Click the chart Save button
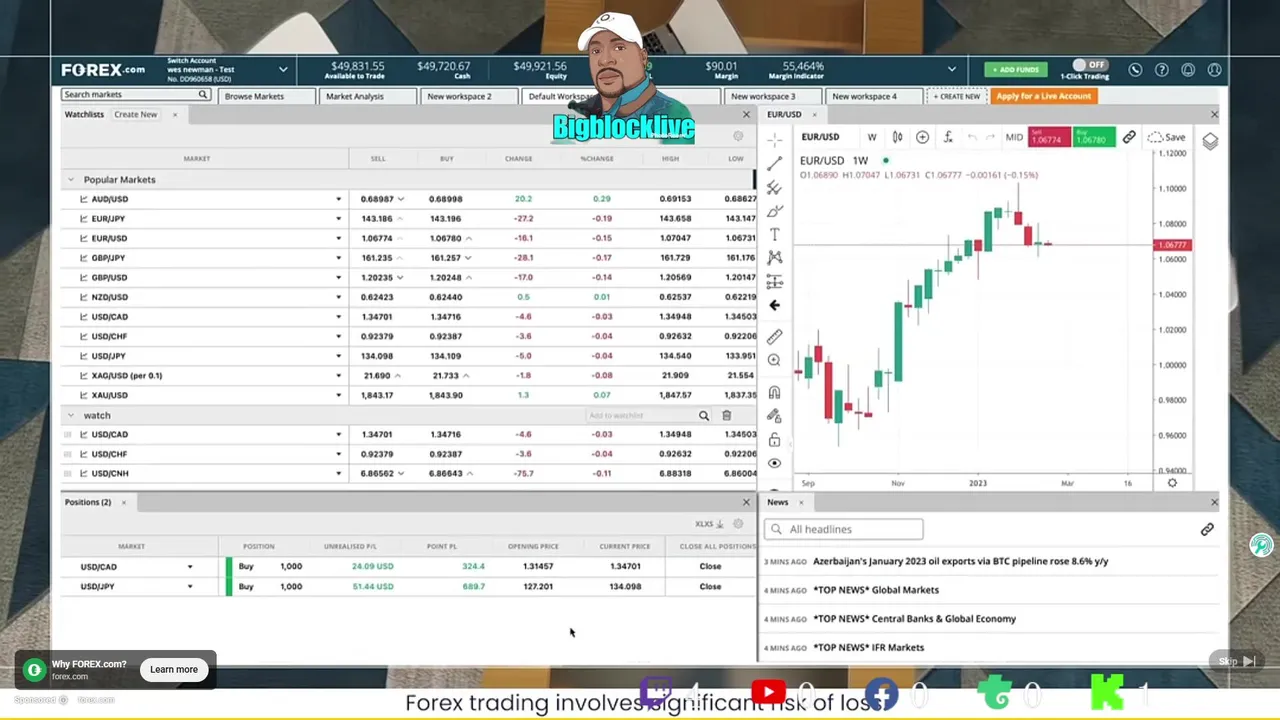This screenshot has height=720, width=1280. pos(1167,137)
